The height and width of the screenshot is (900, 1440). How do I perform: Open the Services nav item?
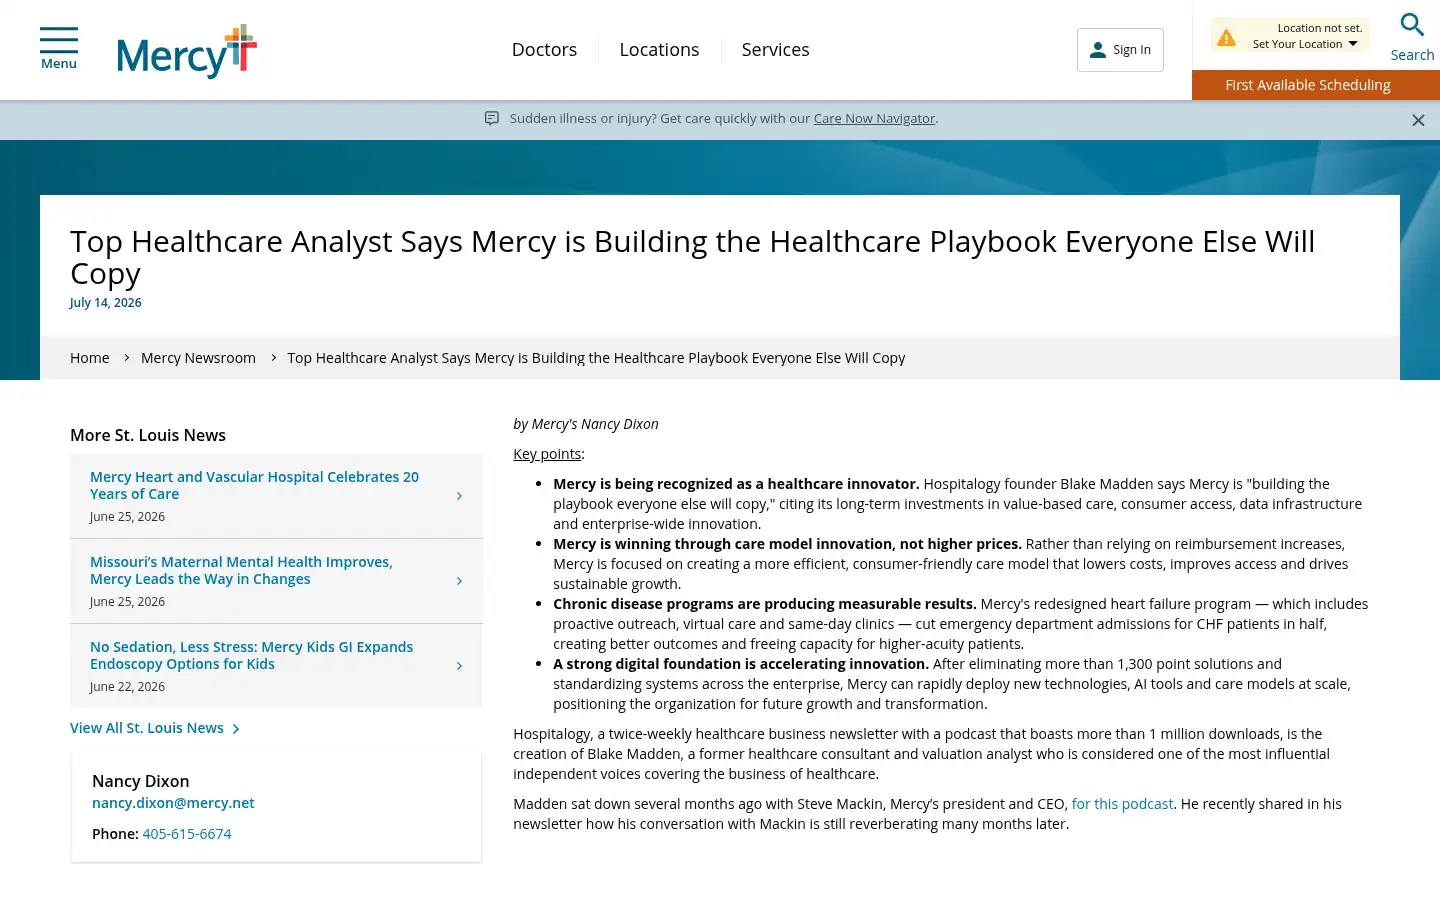coord(775,49)
